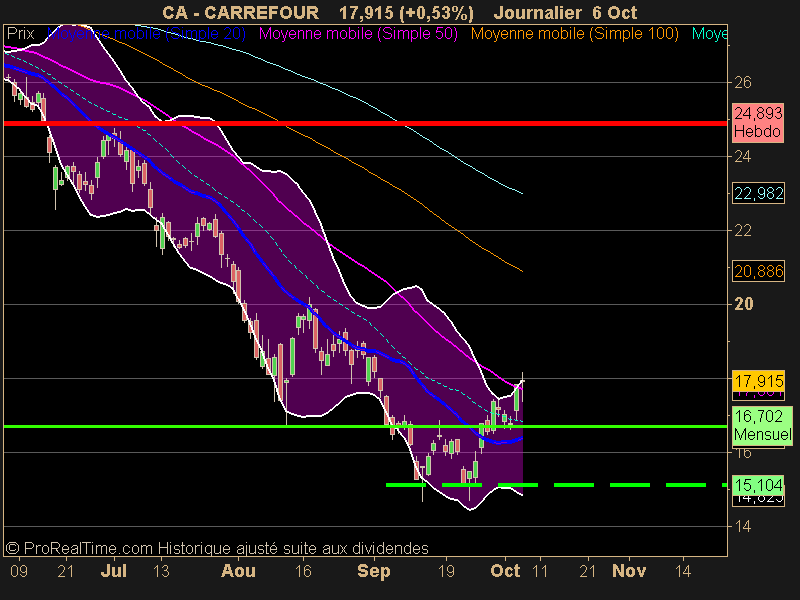The width and height of the screenshot is (800, 600).
Task: Click the Oct date axis label
Action: 505,570
